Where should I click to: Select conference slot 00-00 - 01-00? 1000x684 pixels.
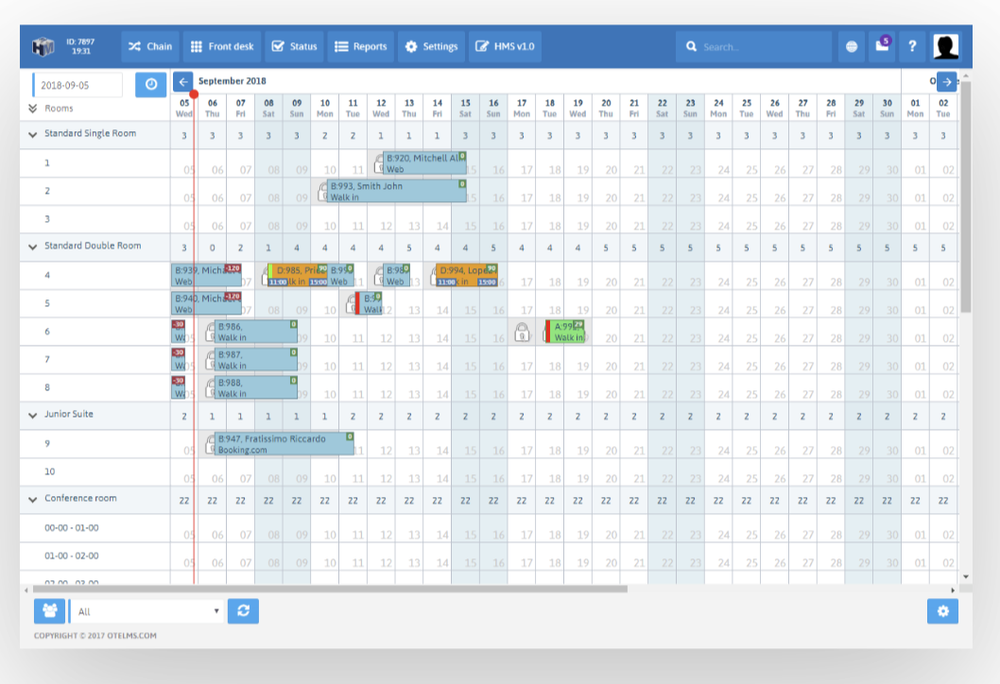coord(95,528)
